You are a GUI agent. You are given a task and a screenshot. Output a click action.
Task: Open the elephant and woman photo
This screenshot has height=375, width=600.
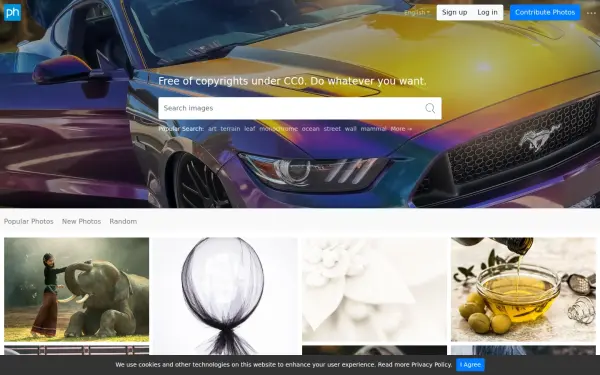pyautogui.click(x=77, y=290)
